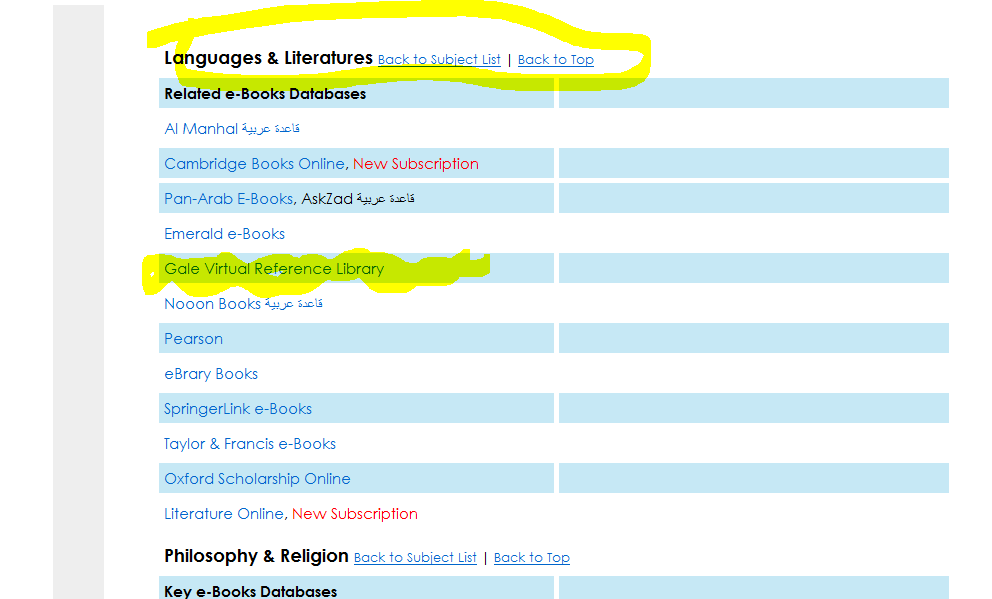Open Cambridge Books Online link
The image size is (992, 599).
(254, 164)
